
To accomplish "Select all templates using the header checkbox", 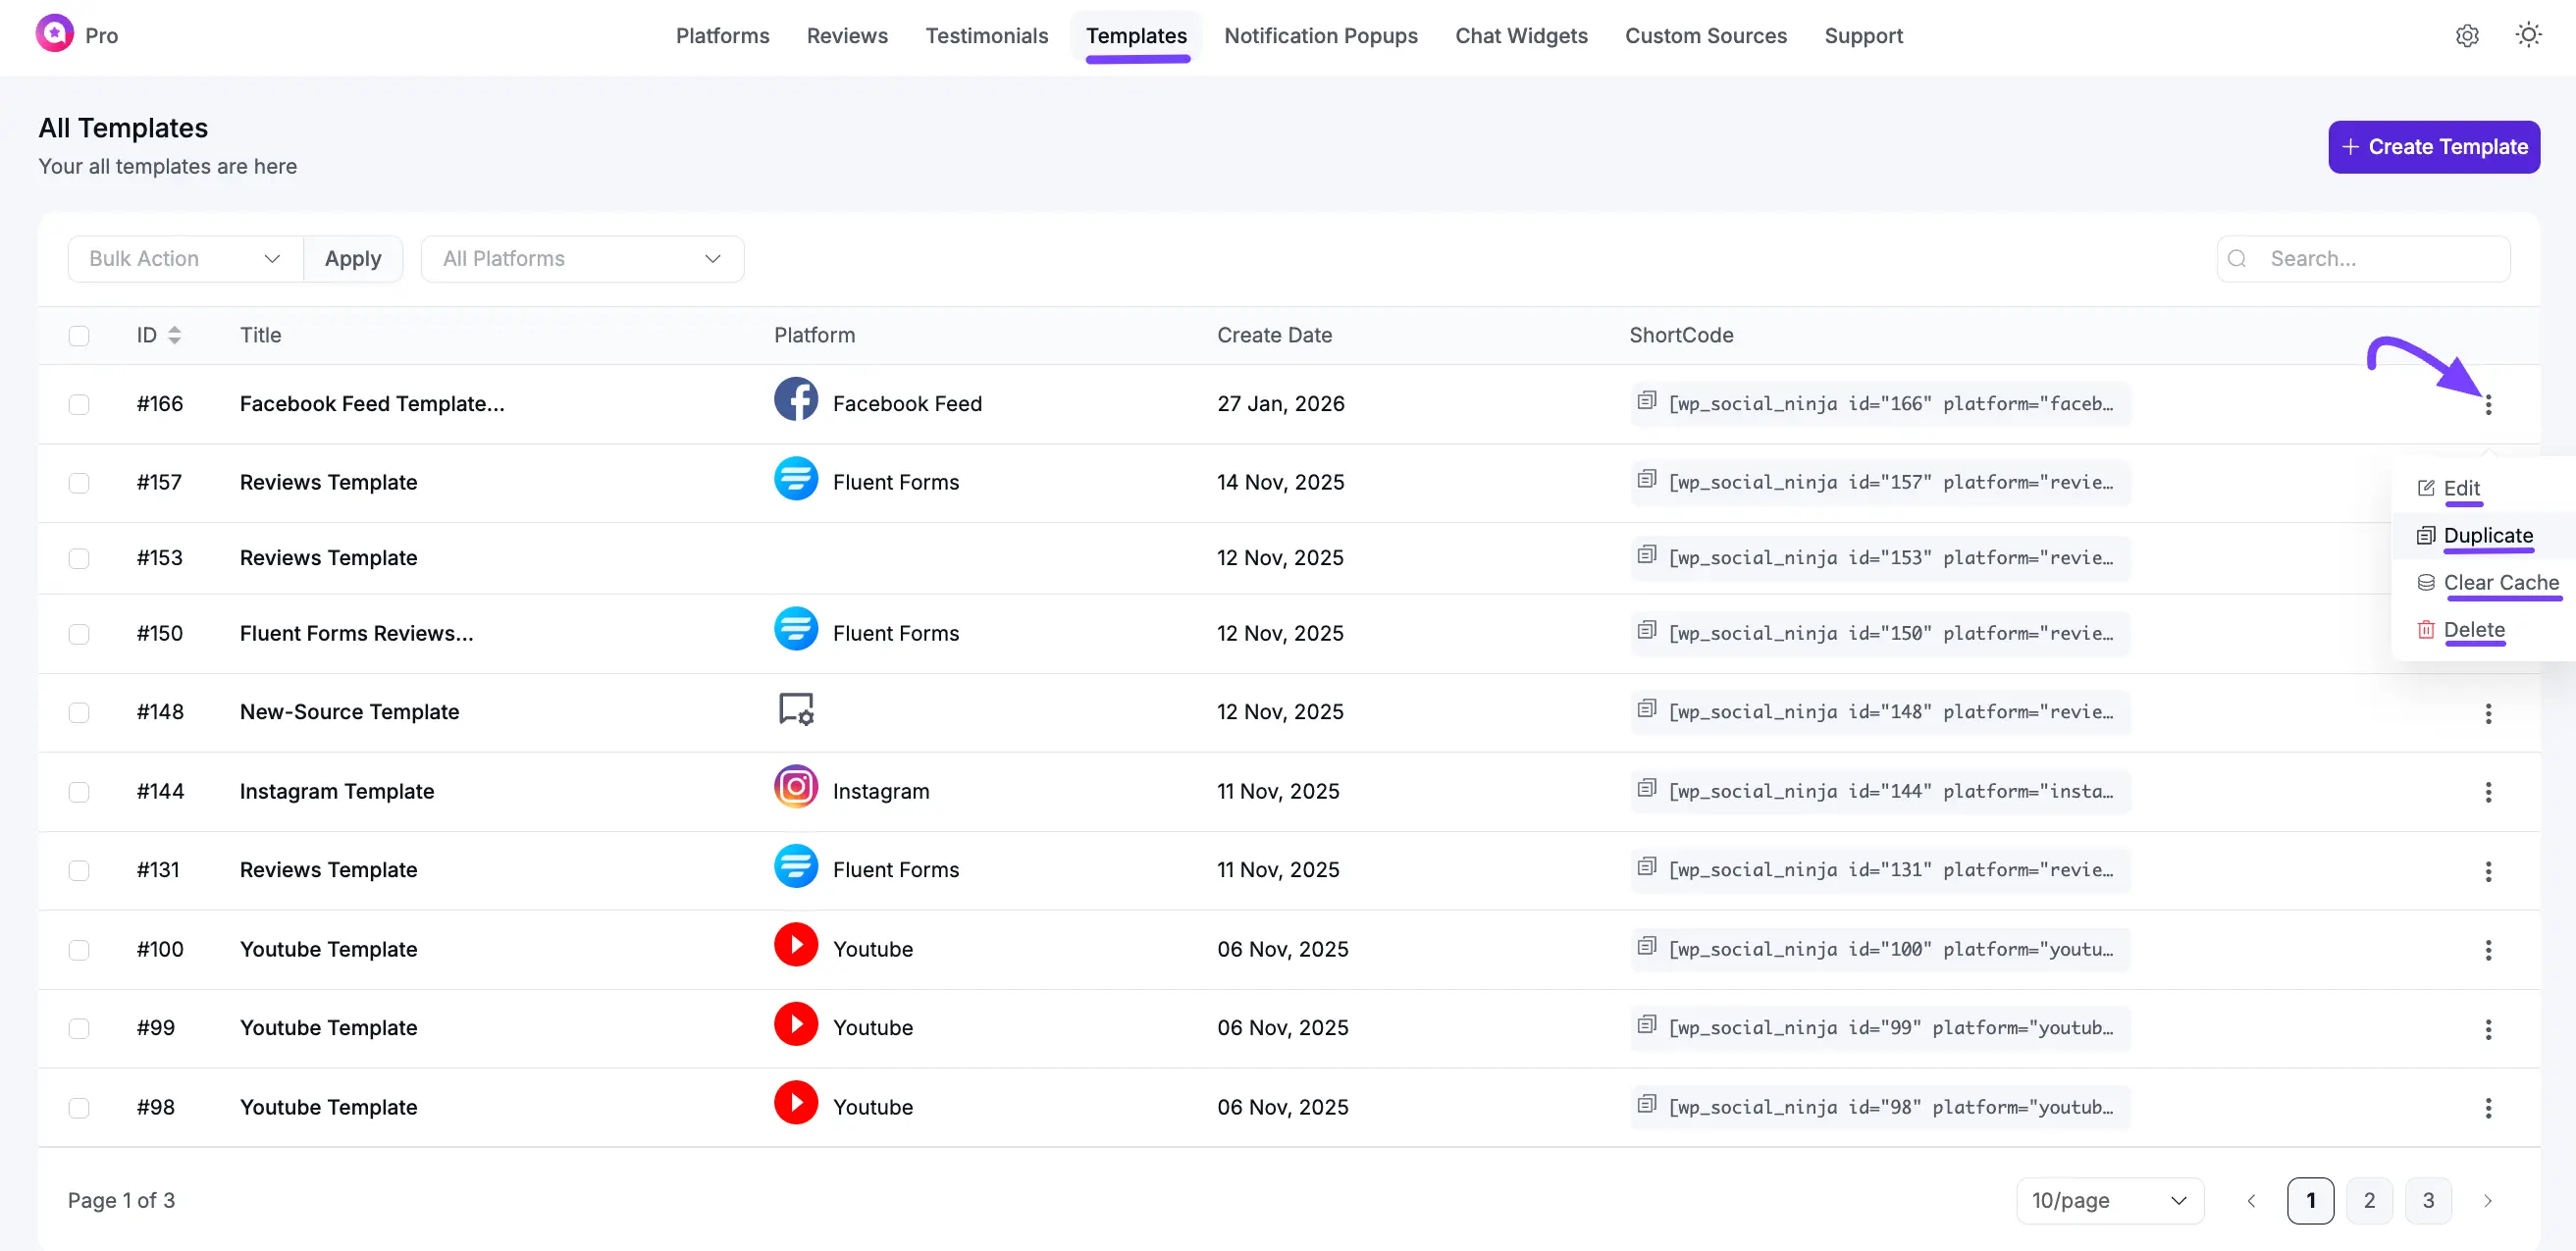I will [x=79, y=335].
